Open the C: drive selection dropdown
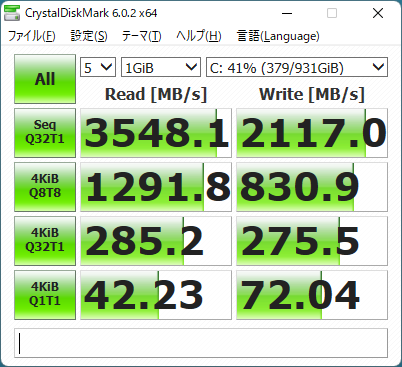 pos(297,67)
